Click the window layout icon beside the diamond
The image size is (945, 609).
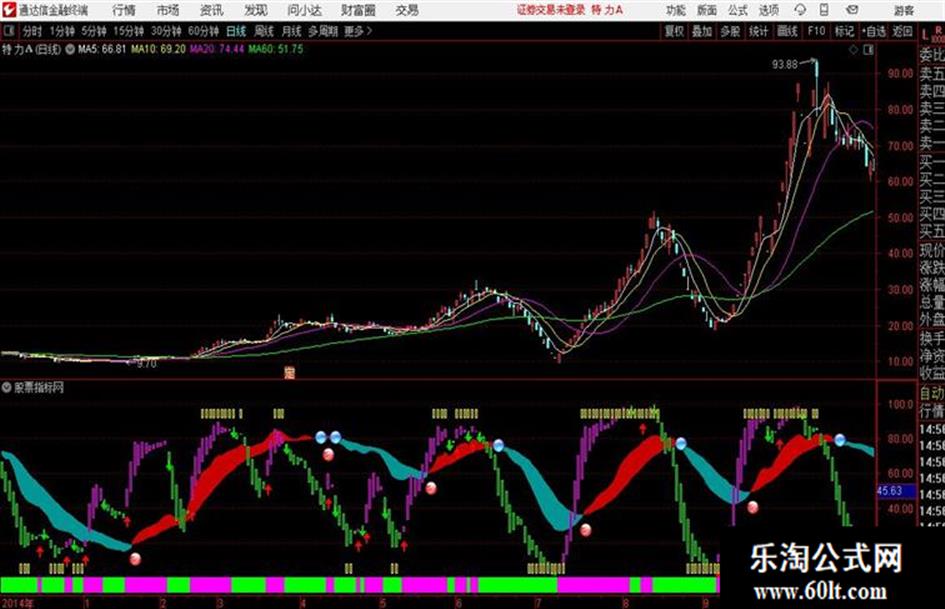(x=868, y=50)
